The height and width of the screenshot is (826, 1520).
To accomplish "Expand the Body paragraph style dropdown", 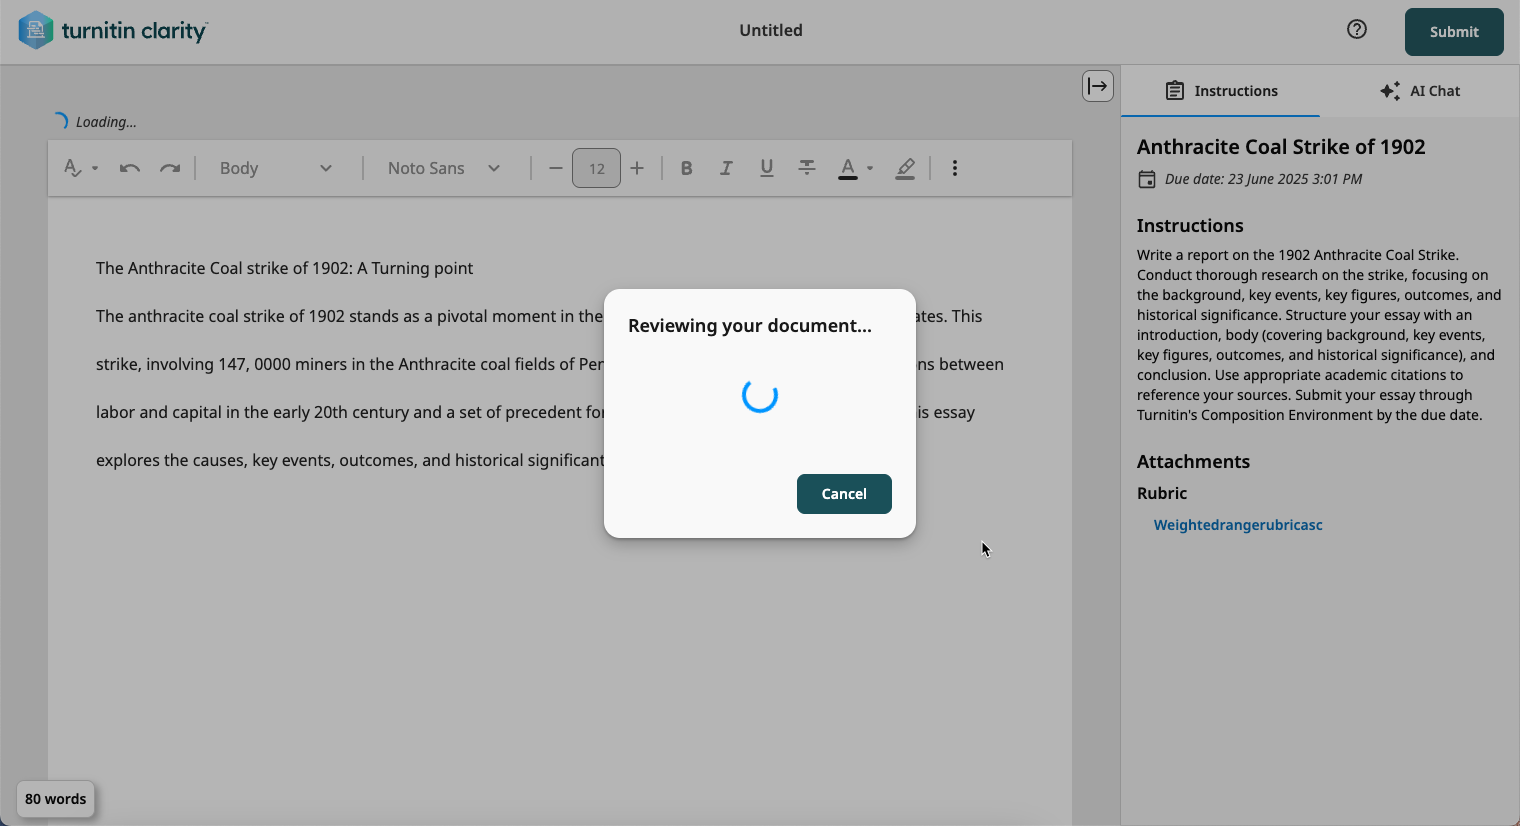I will 276,168.
